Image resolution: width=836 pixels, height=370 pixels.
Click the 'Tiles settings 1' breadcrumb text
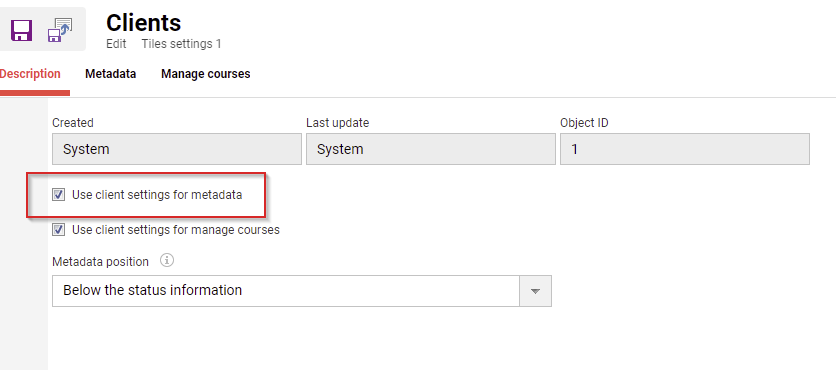181,44
